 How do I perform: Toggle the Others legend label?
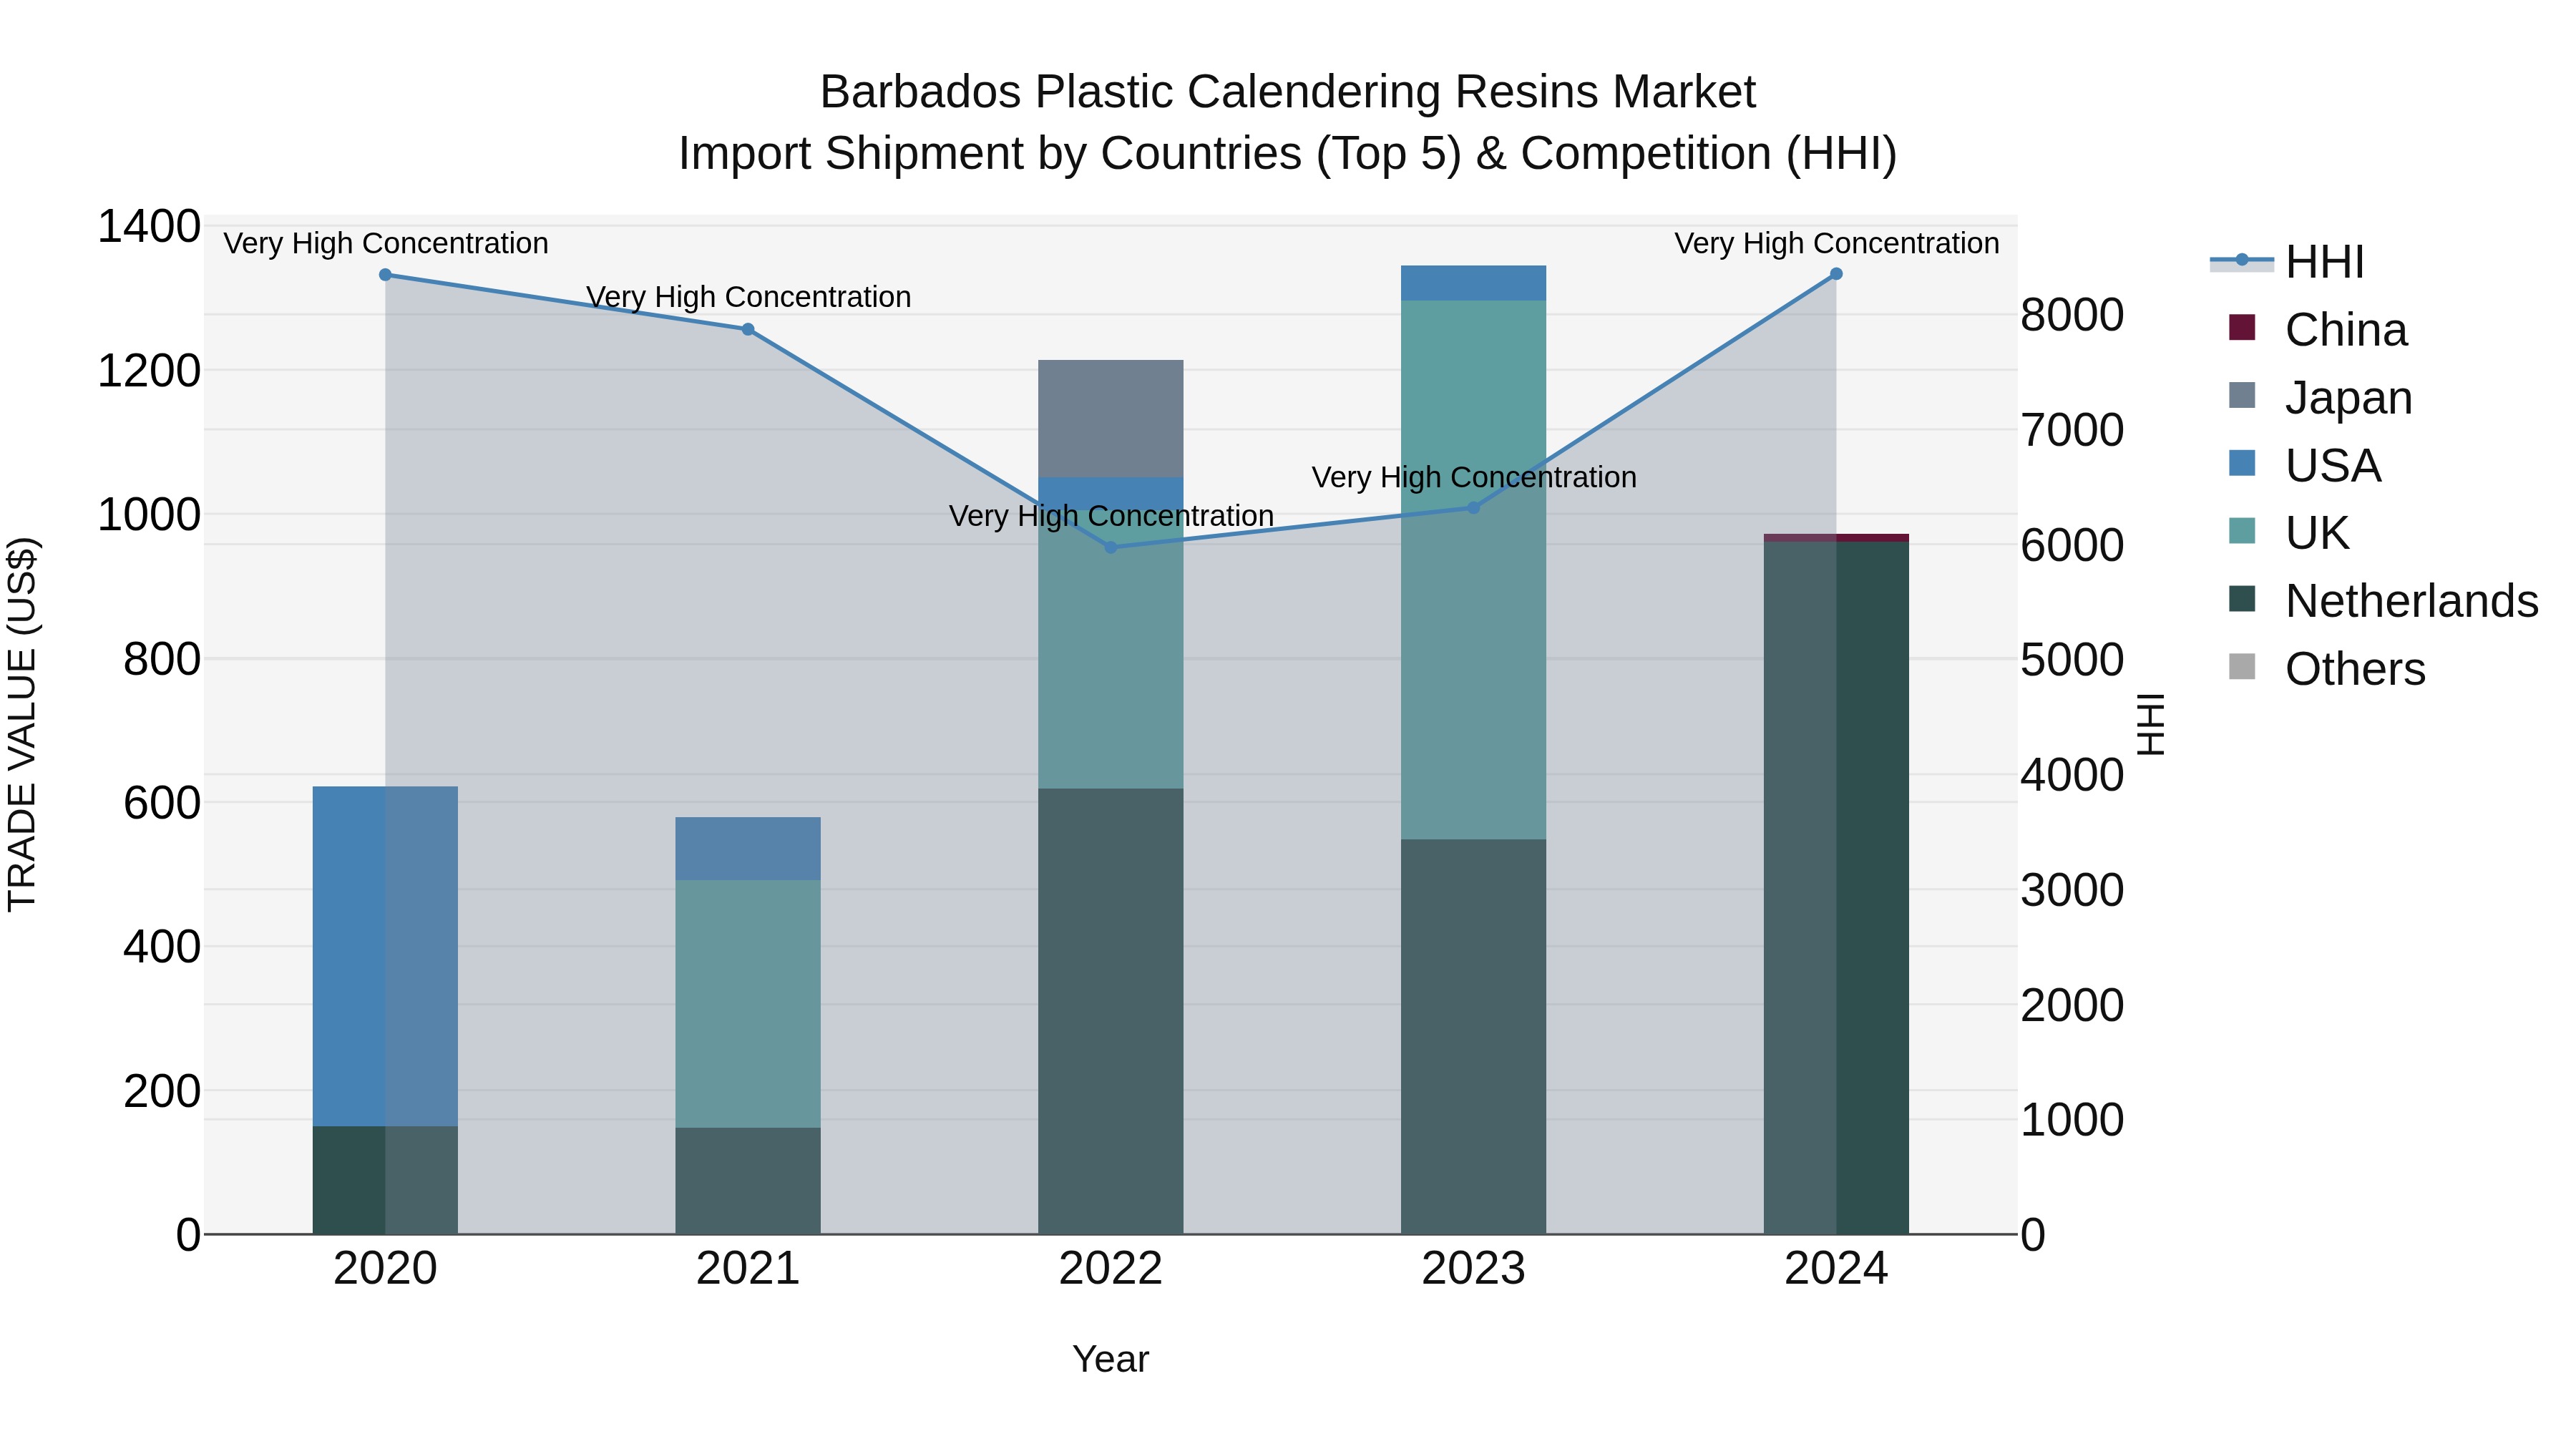point(2355,669)
